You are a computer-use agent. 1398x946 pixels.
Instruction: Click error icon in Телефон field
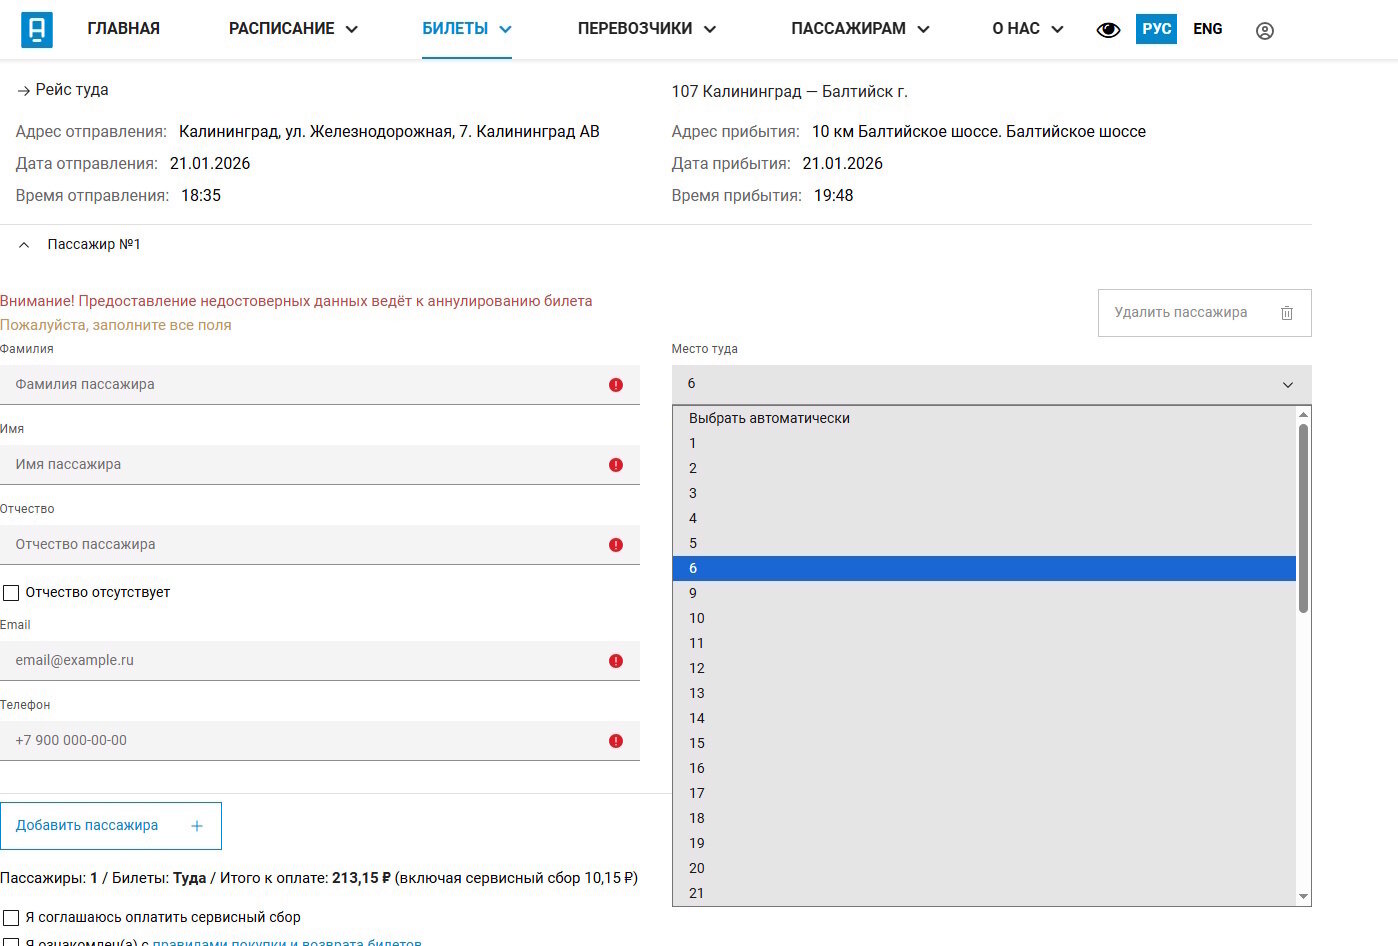(x=616, y=741)
